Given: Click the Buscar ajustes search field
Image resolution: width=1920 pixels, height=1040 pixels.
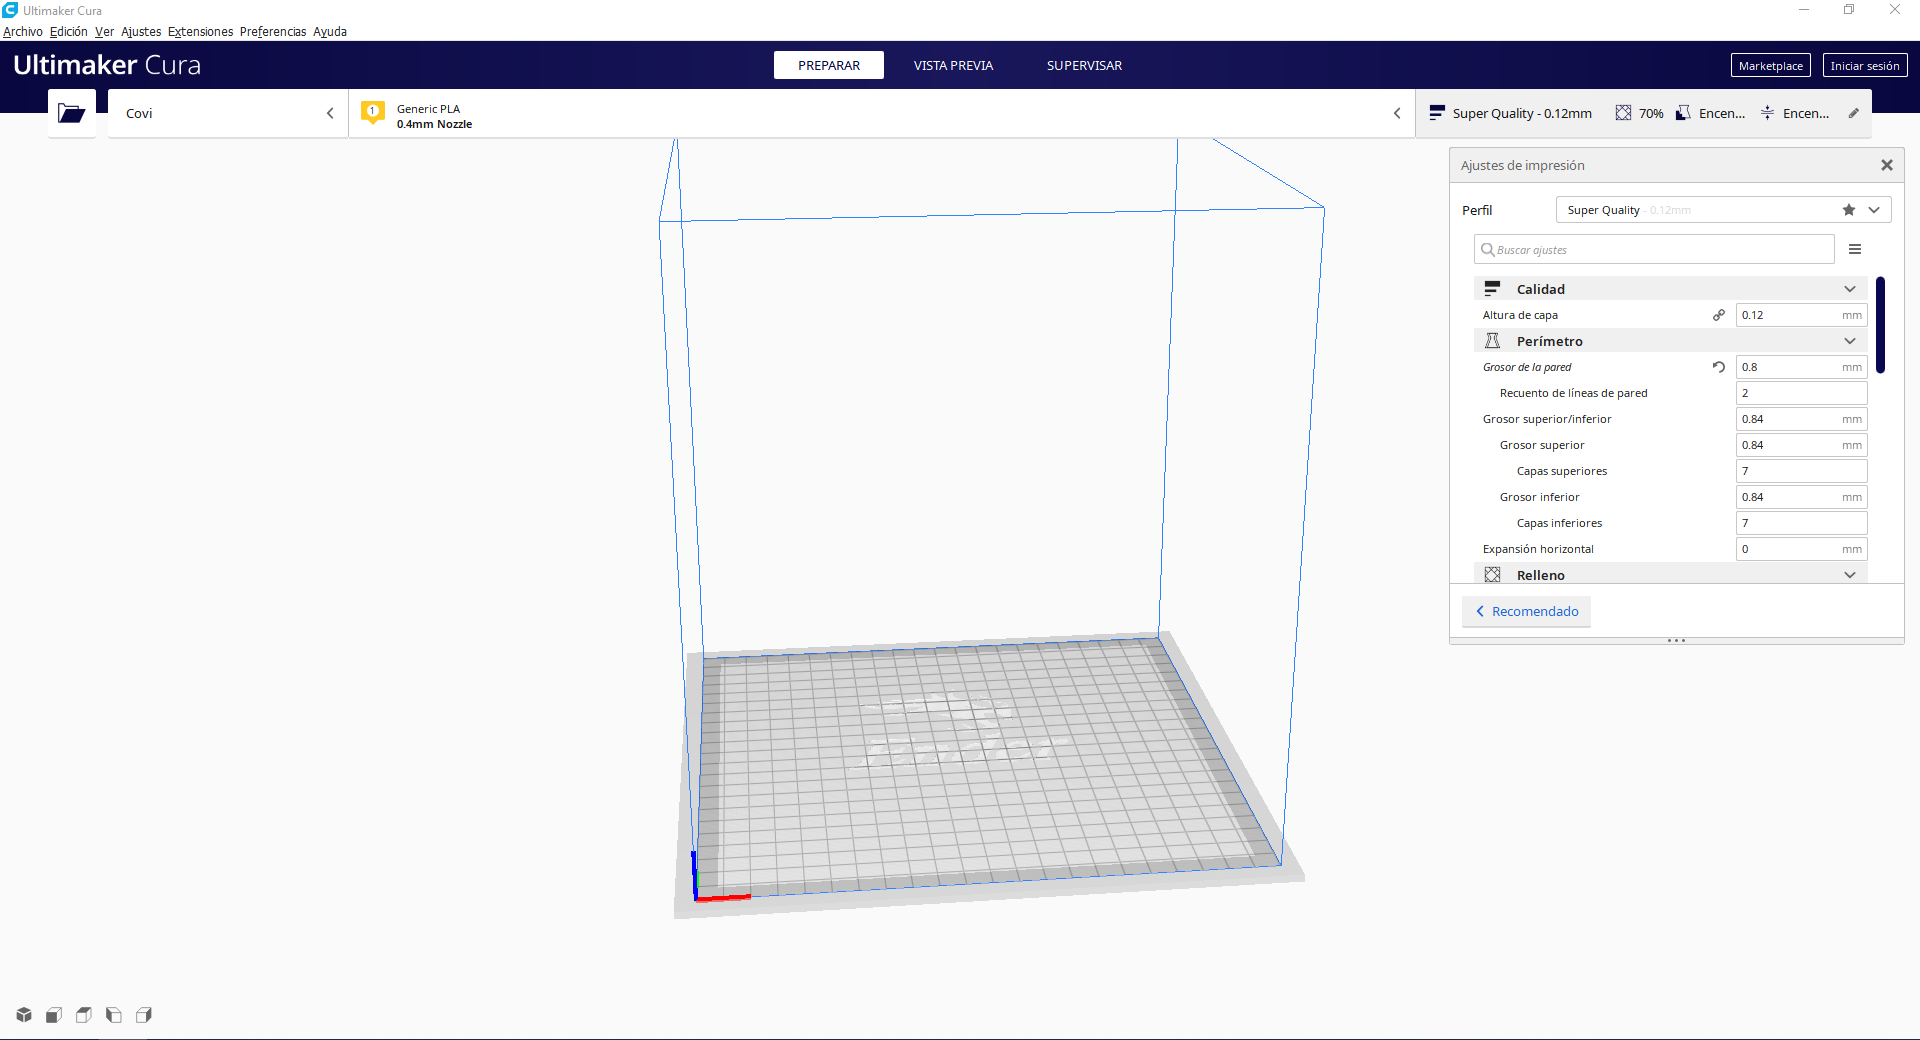Looking at the screenshot, I should [1654, 249].
